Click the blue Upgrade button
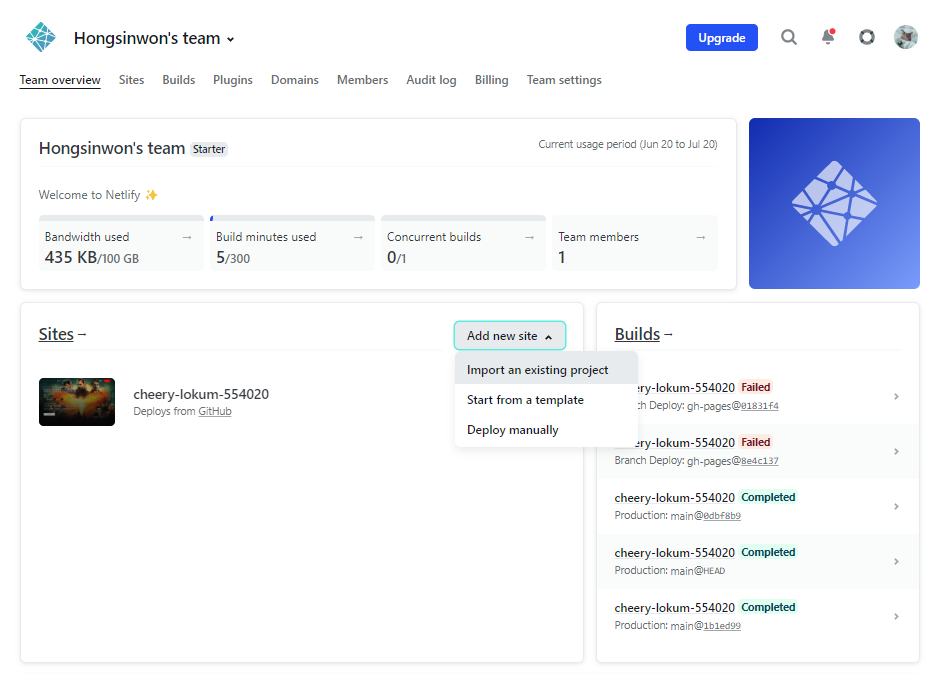 [x=721, y=37]
